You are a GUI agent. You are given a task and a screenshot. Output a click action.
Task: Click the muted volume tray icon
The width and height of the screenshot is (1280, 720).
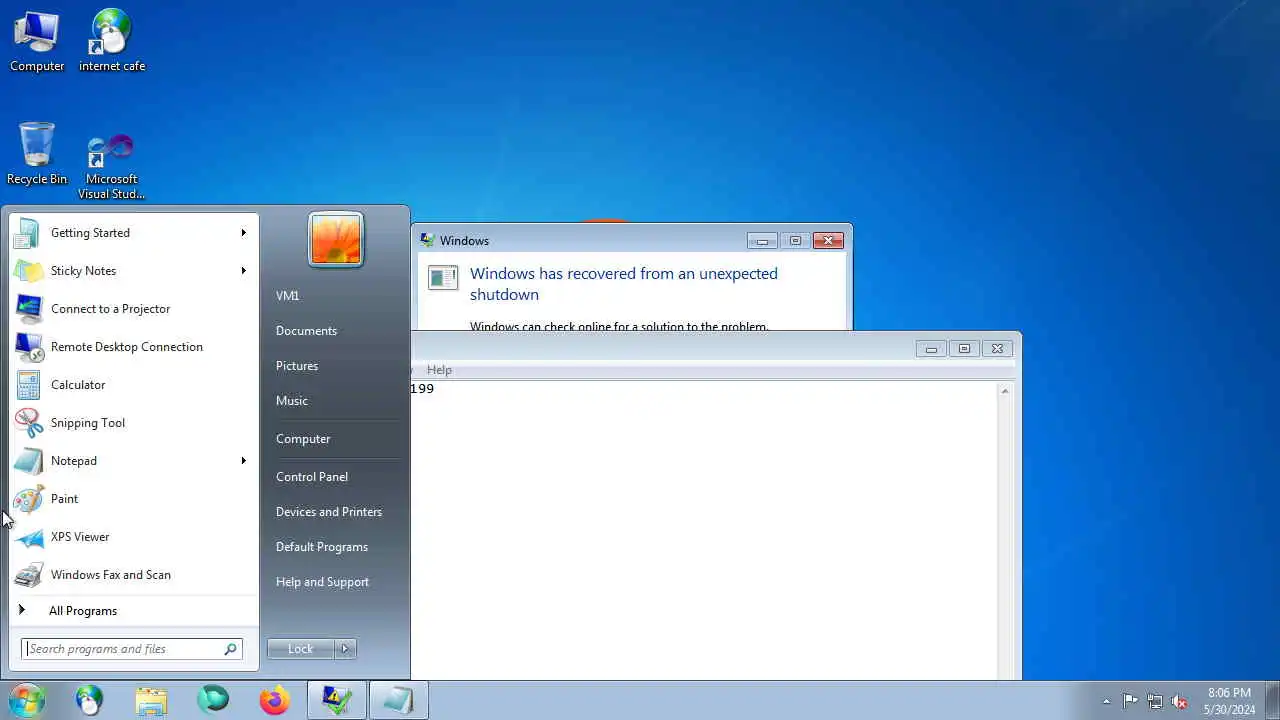click(1180, 701)
